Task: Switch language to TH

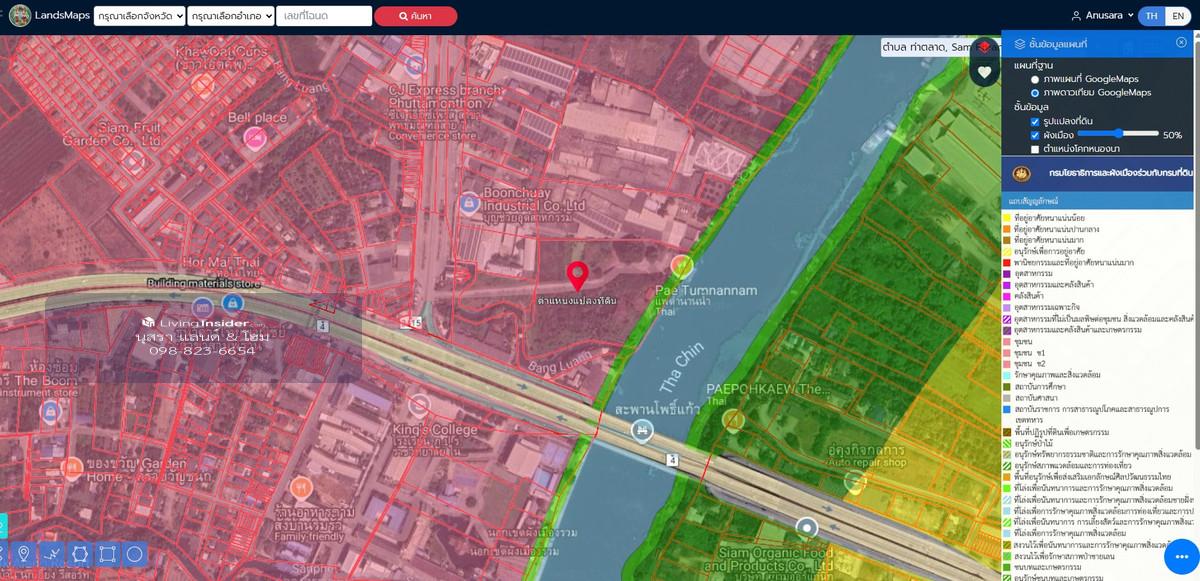Action: 1151,16
